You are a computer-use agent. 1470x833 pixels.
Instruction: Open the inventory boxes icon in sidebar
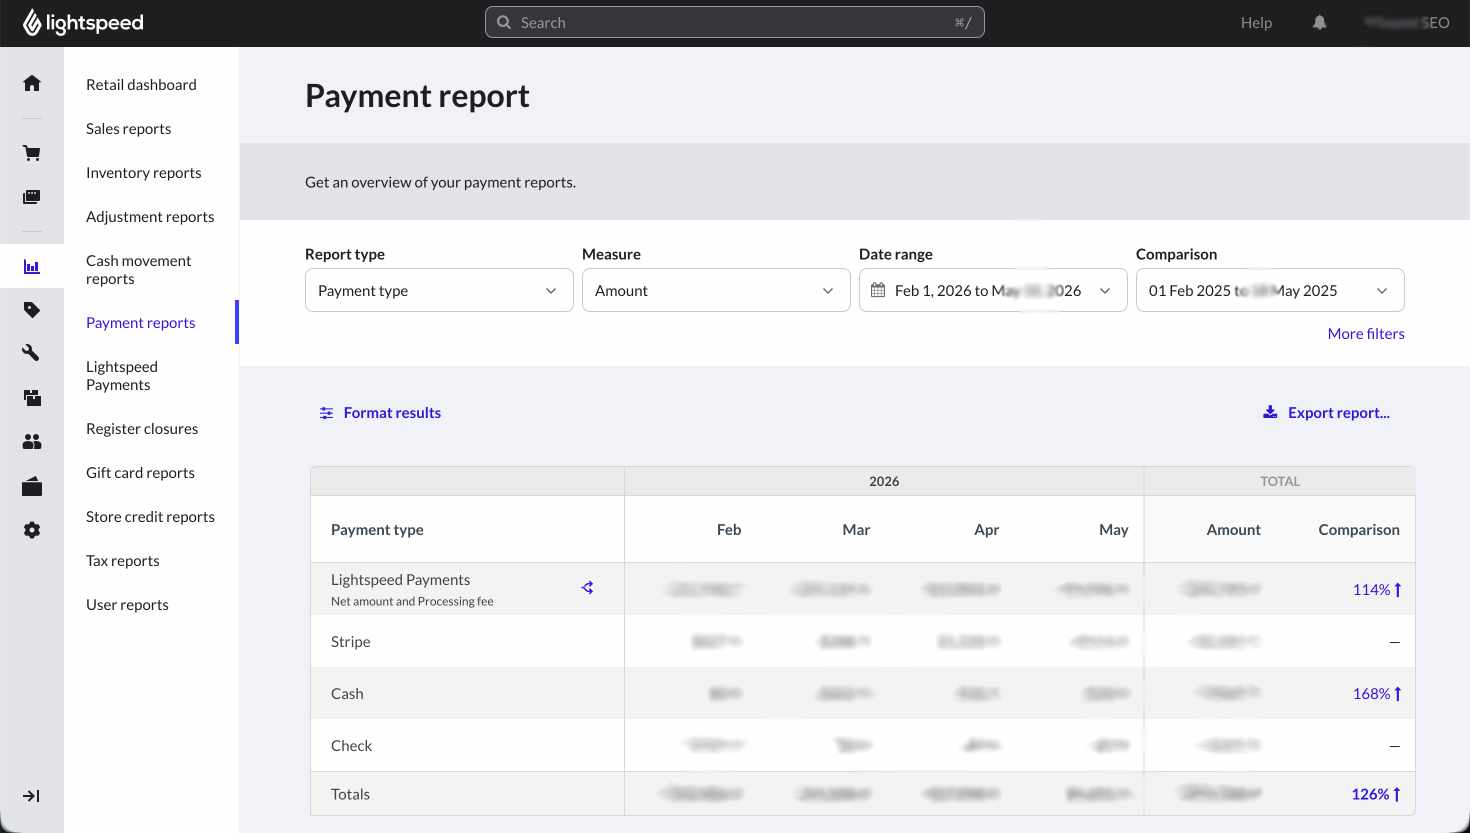coord(32,397)
